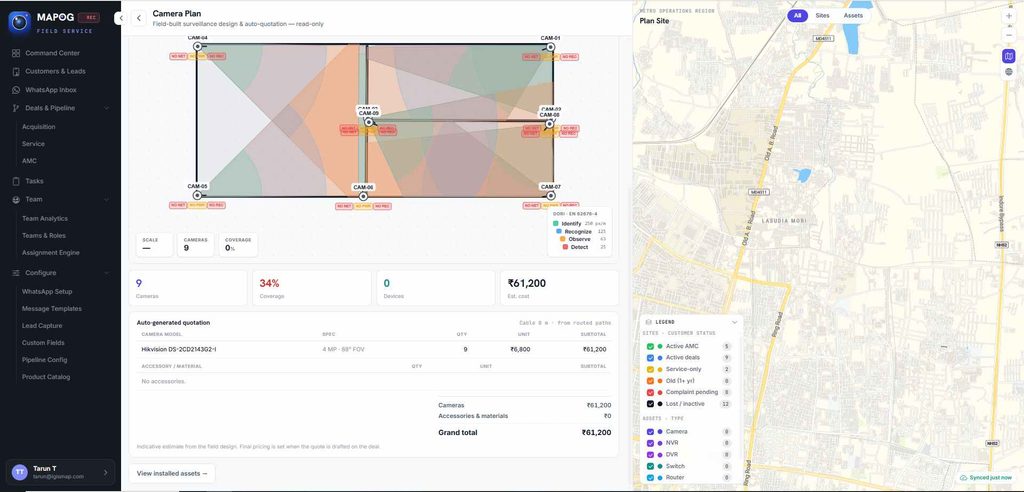
Task: Click the Team smiley icon
Action: [x=16, y=199]
